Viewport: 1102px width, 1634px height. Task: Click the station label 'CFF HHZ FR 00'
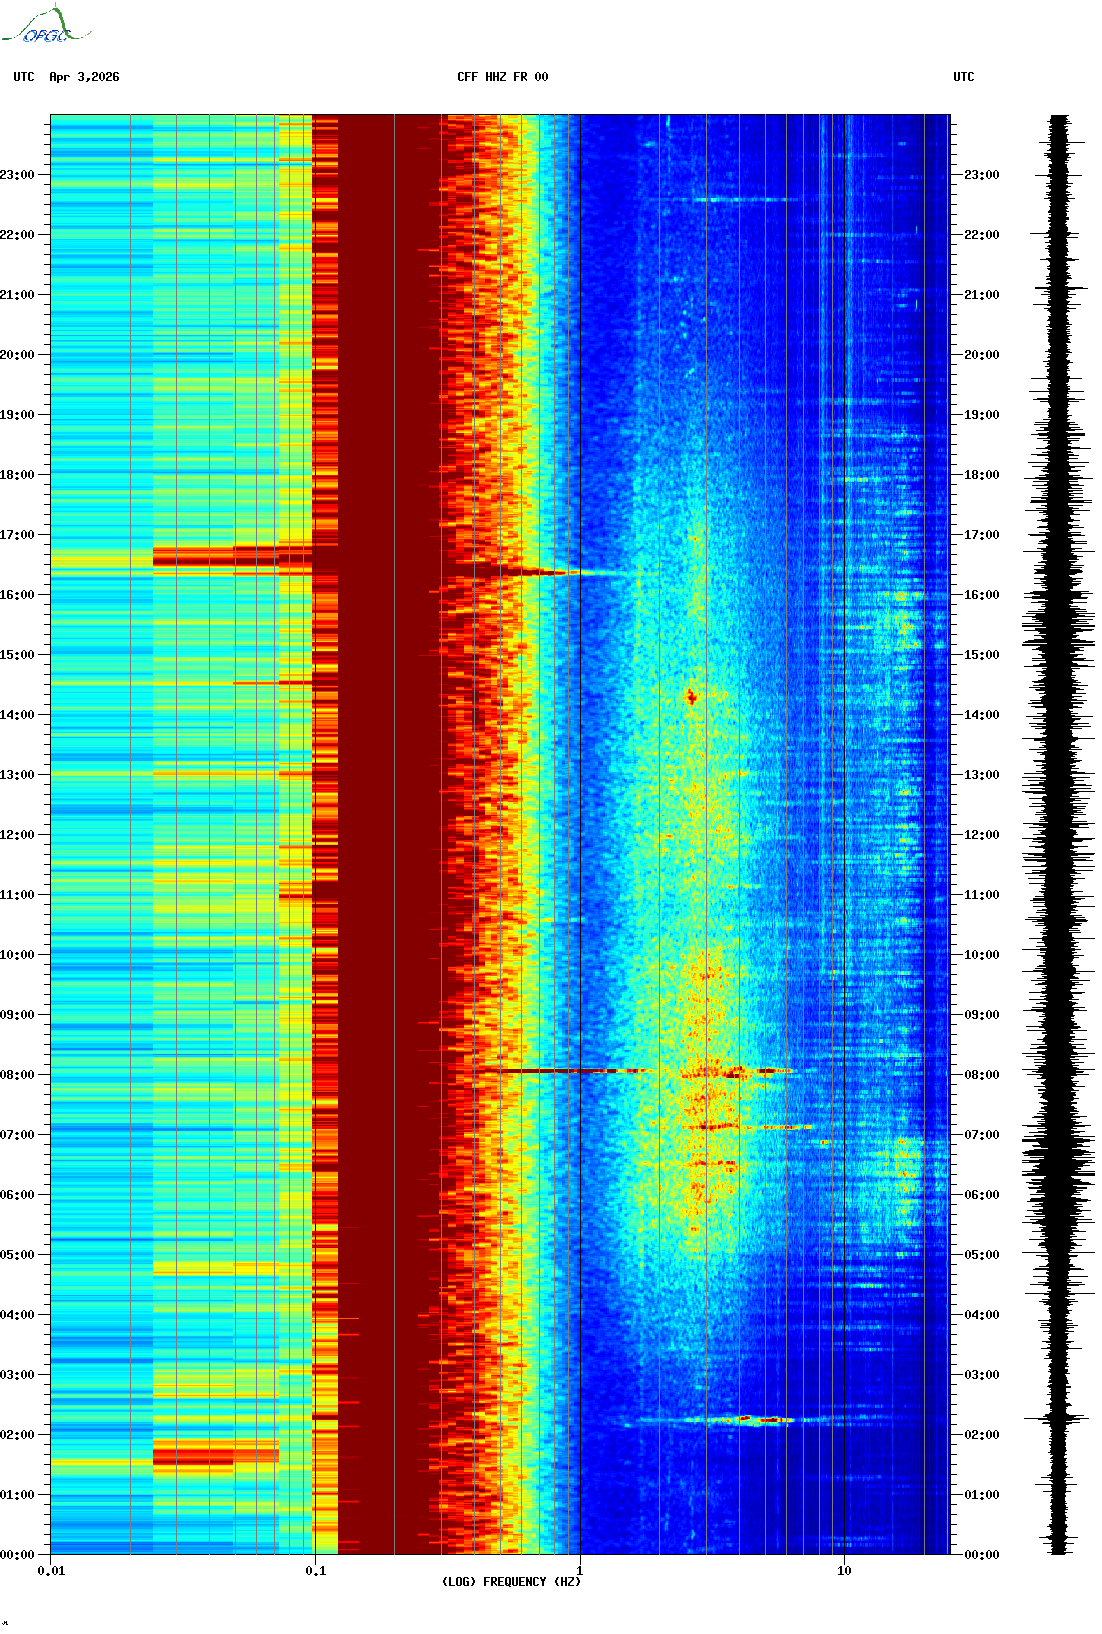(503, 77)
